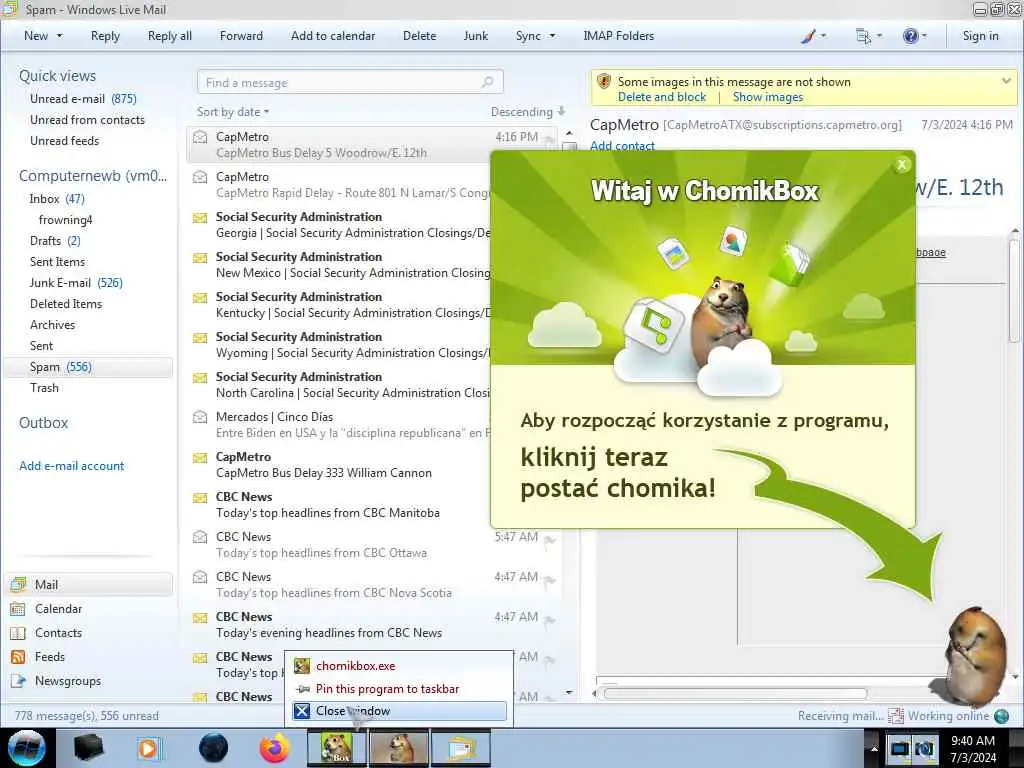
Task: Close the ChomikBox welcome popup
Action: 902,165
